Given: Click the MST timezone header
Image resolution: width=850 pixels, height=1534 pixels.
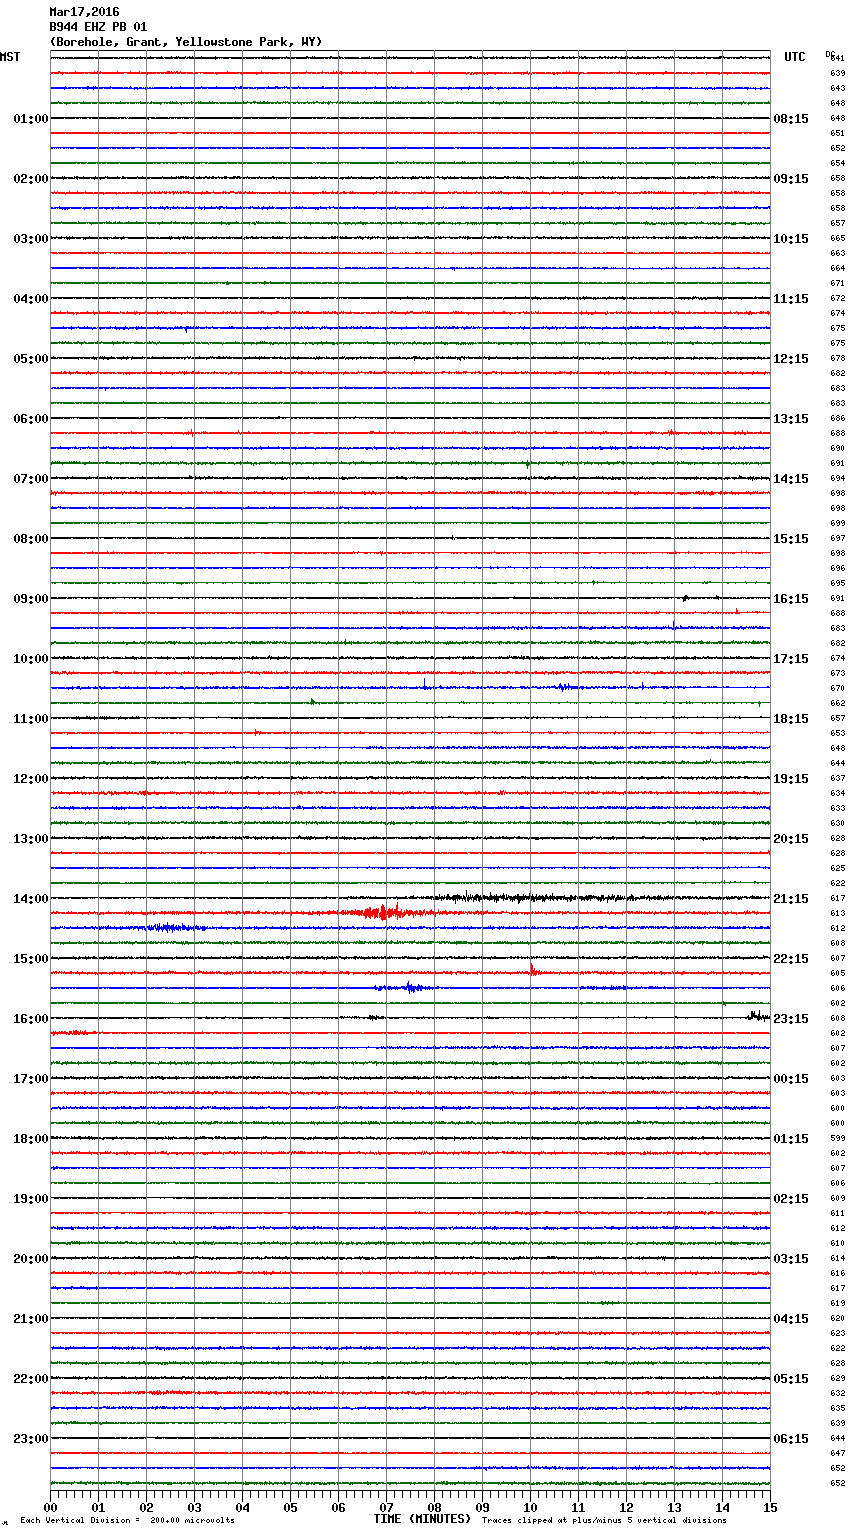Looking at the screenshot, I should click(x=10, y=57).
